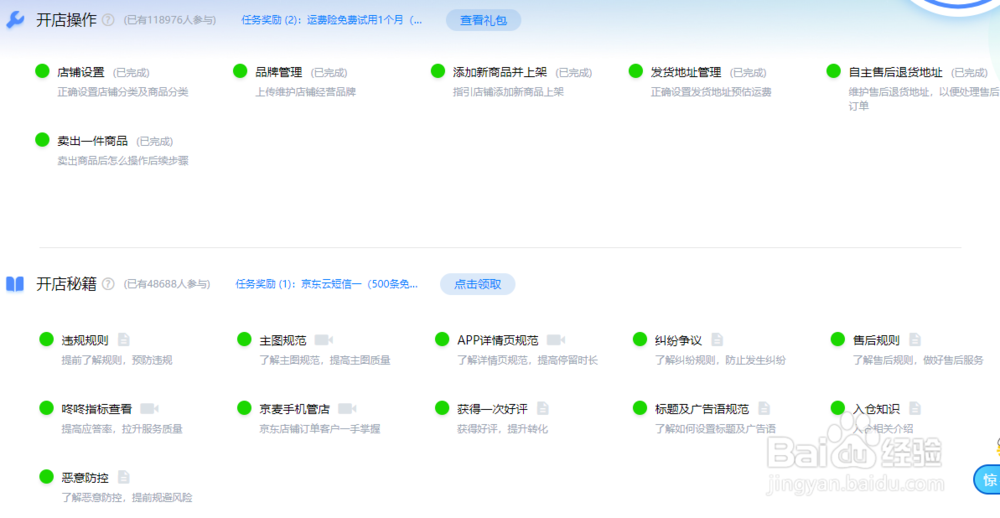
Task: Click the green status dot for 品牌管理
Action: click(x=240, y=71)
